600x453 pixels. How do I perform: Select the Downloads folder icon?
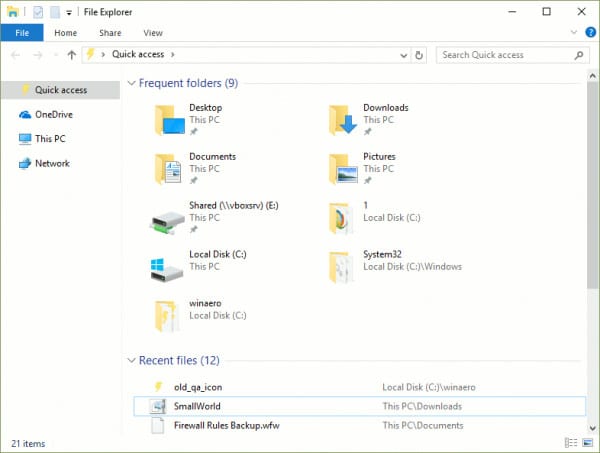coord(343,120)
